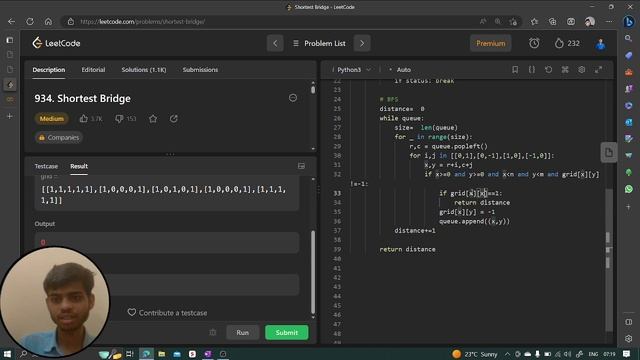Click 'return distance' on line 39
The image size is (640, 360).
tap(407, 249)
